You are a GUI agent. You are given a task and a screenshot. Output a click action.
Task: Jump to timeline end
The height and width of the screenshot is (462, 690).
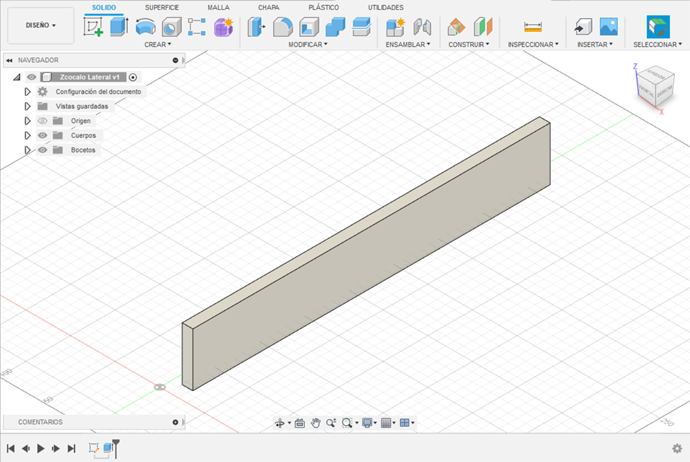[71, 448]
